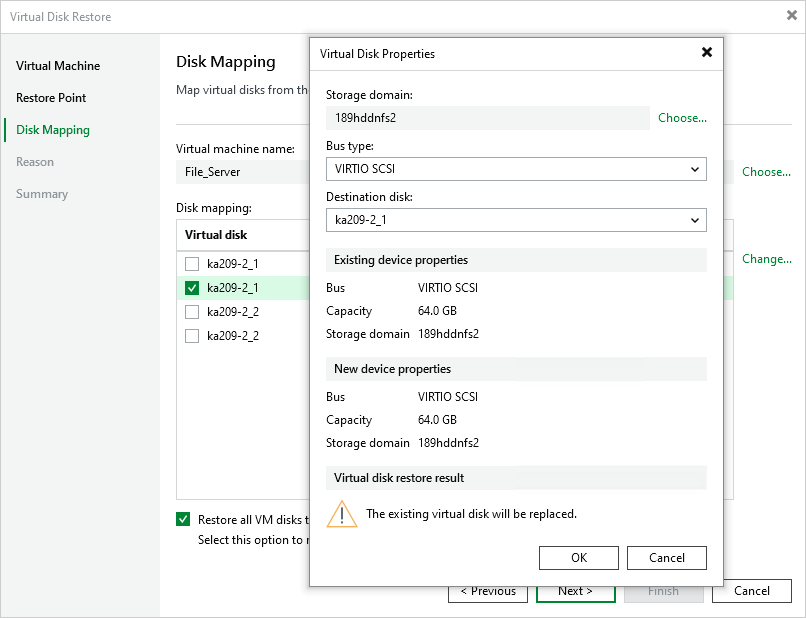The width and height of the screenshot is (806, 618).
Task: Expand the VIRTIO SCSI bus selector arrow
Action: click(697, 169)
